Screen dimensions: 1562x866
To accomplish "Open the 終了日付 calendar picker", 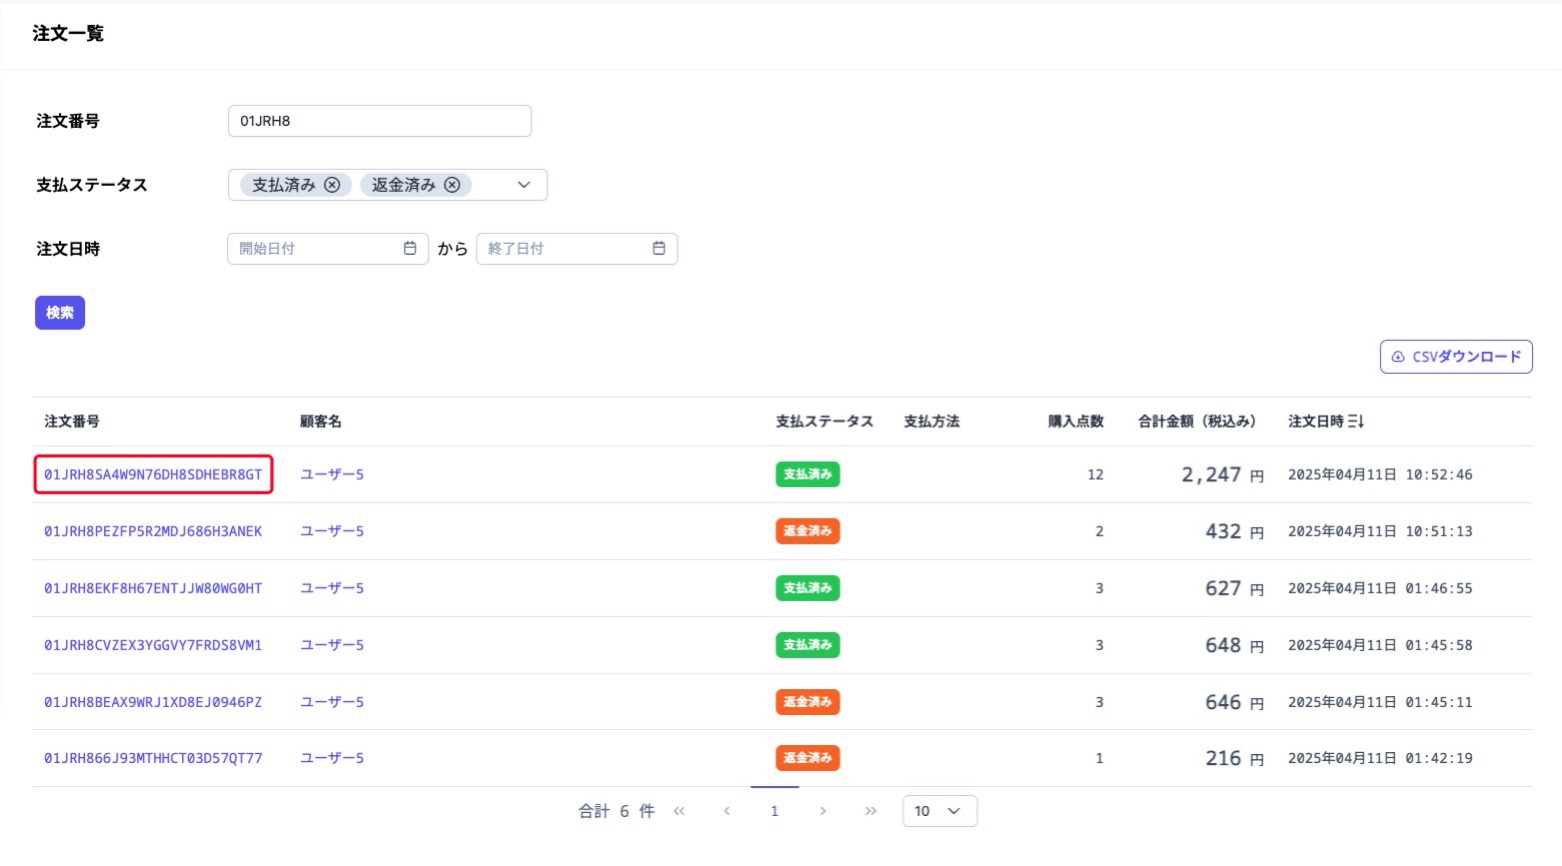I will click(659, 248).
